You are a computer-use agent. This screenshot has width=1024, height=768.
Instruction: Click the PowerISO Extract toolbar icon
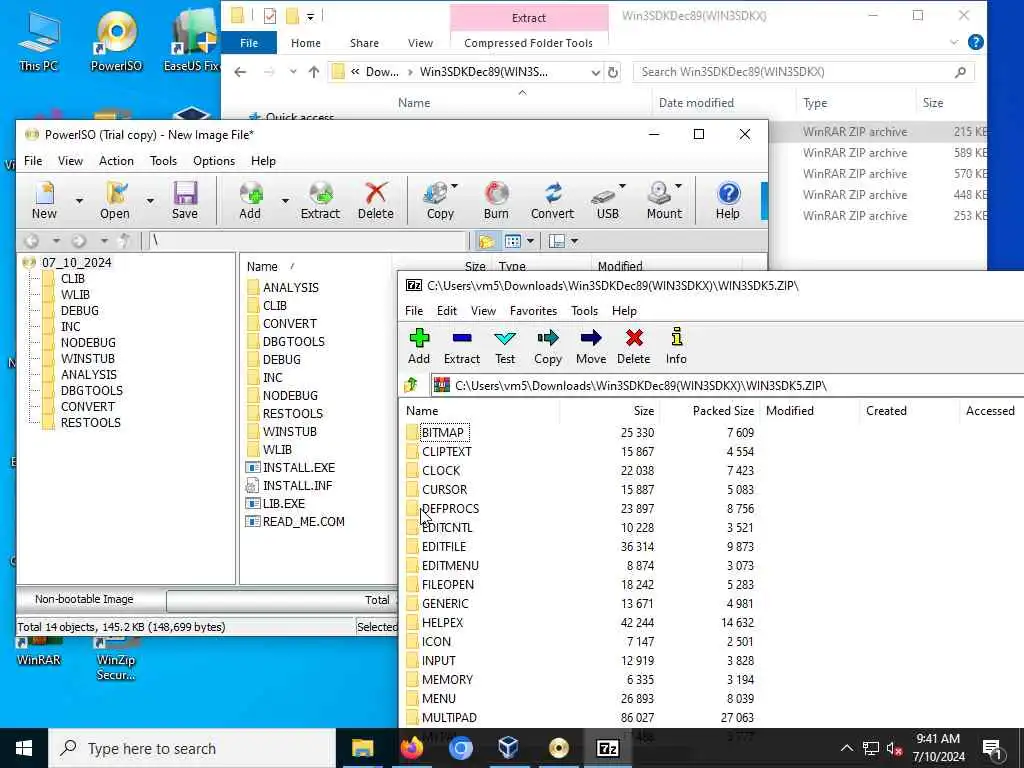coord(320,200)
